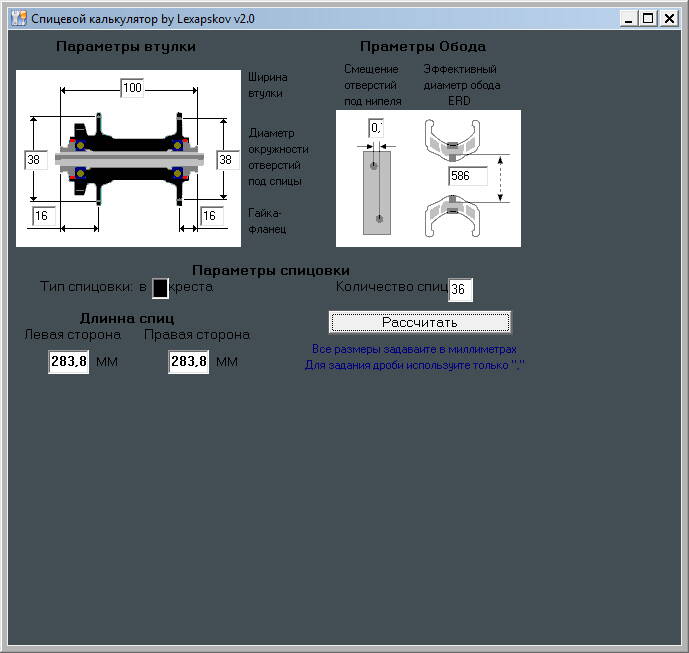Close the Спицевой калькулятор window

point(668,18)
